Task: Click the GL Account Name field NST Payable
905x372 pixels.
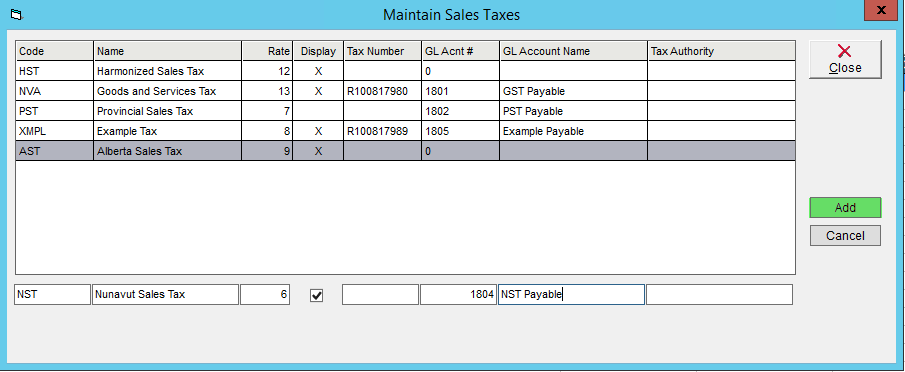Action: pos(571,294)
